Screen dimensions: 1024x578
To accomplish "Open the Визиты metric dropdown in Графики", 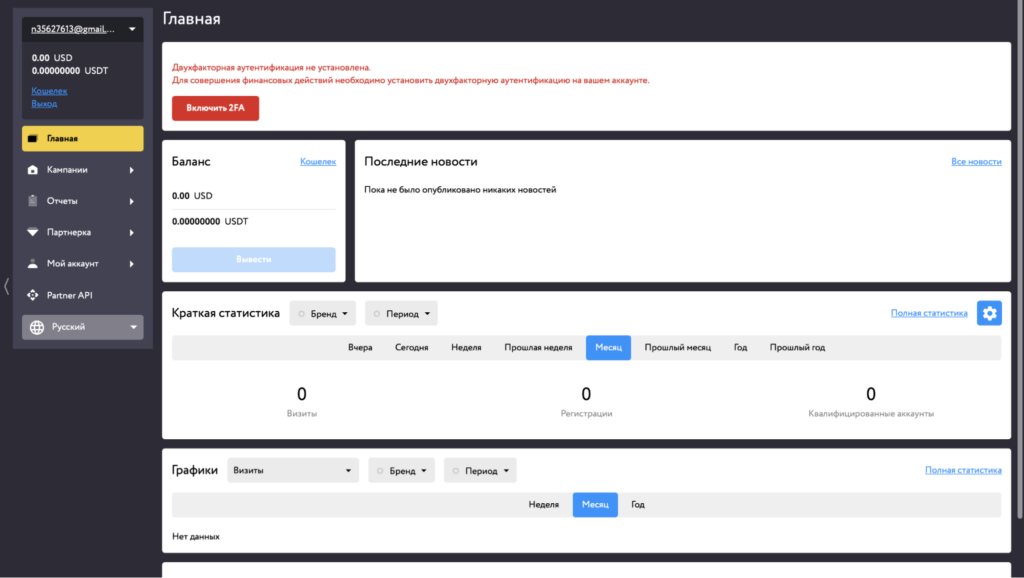I will [293, 470].
